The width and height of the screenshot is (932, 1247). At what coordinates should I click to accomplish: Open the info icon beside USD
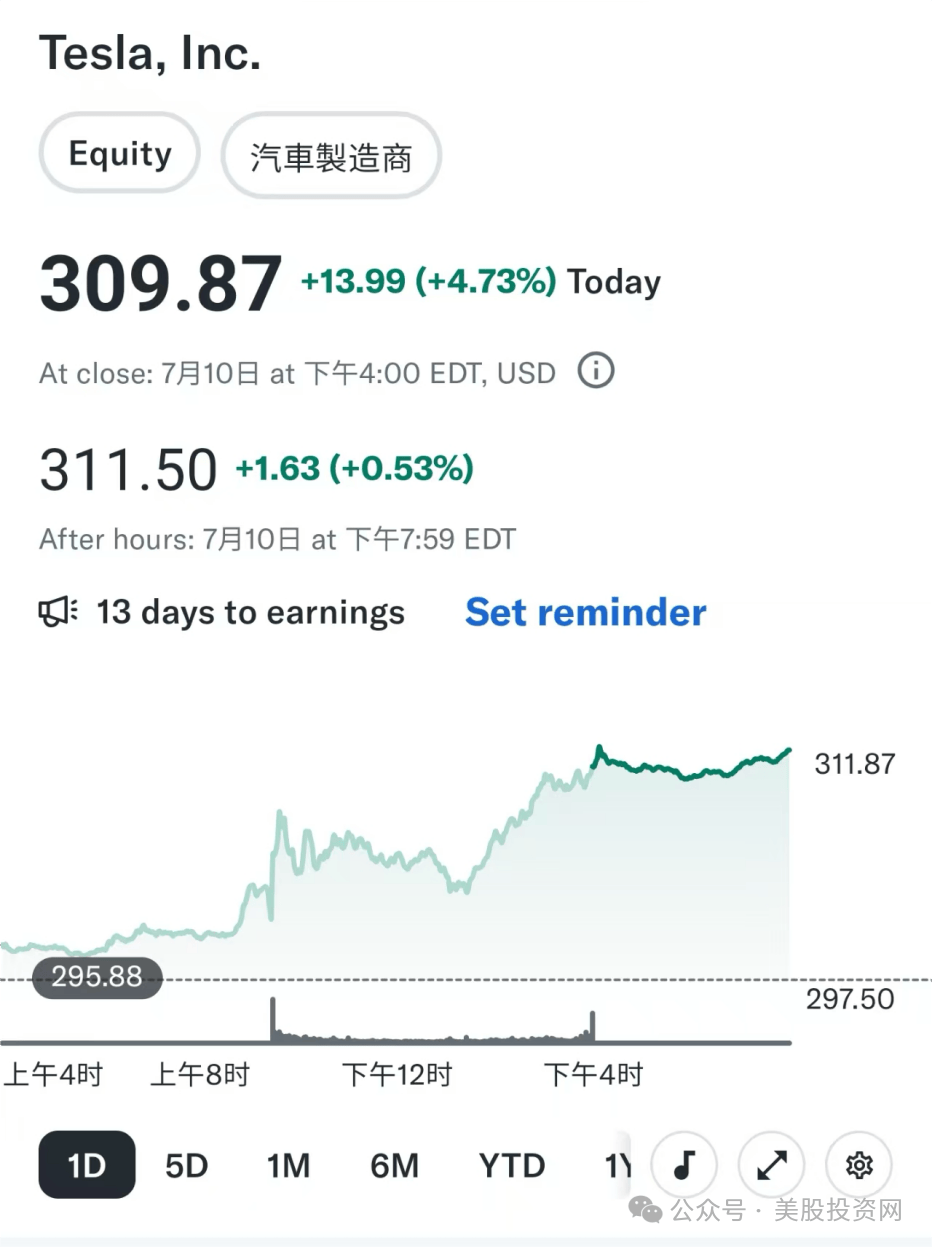click(x=596, y=372)
